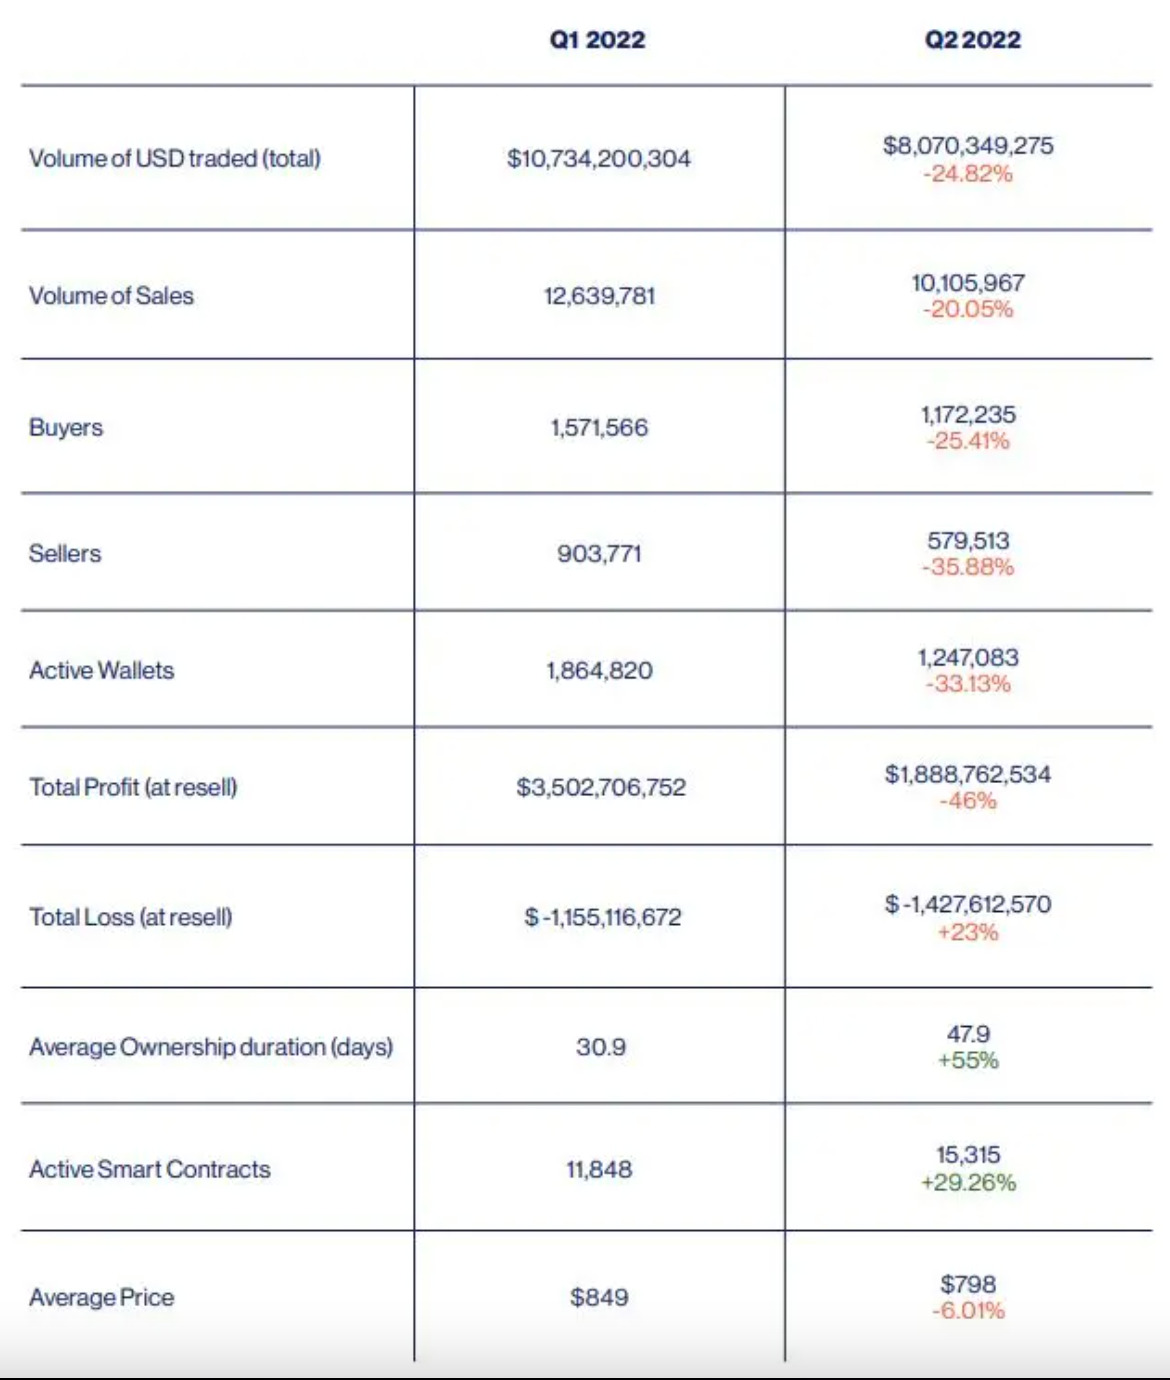
Task: Select the Buyers row label
Action: [x=66, y=427]
